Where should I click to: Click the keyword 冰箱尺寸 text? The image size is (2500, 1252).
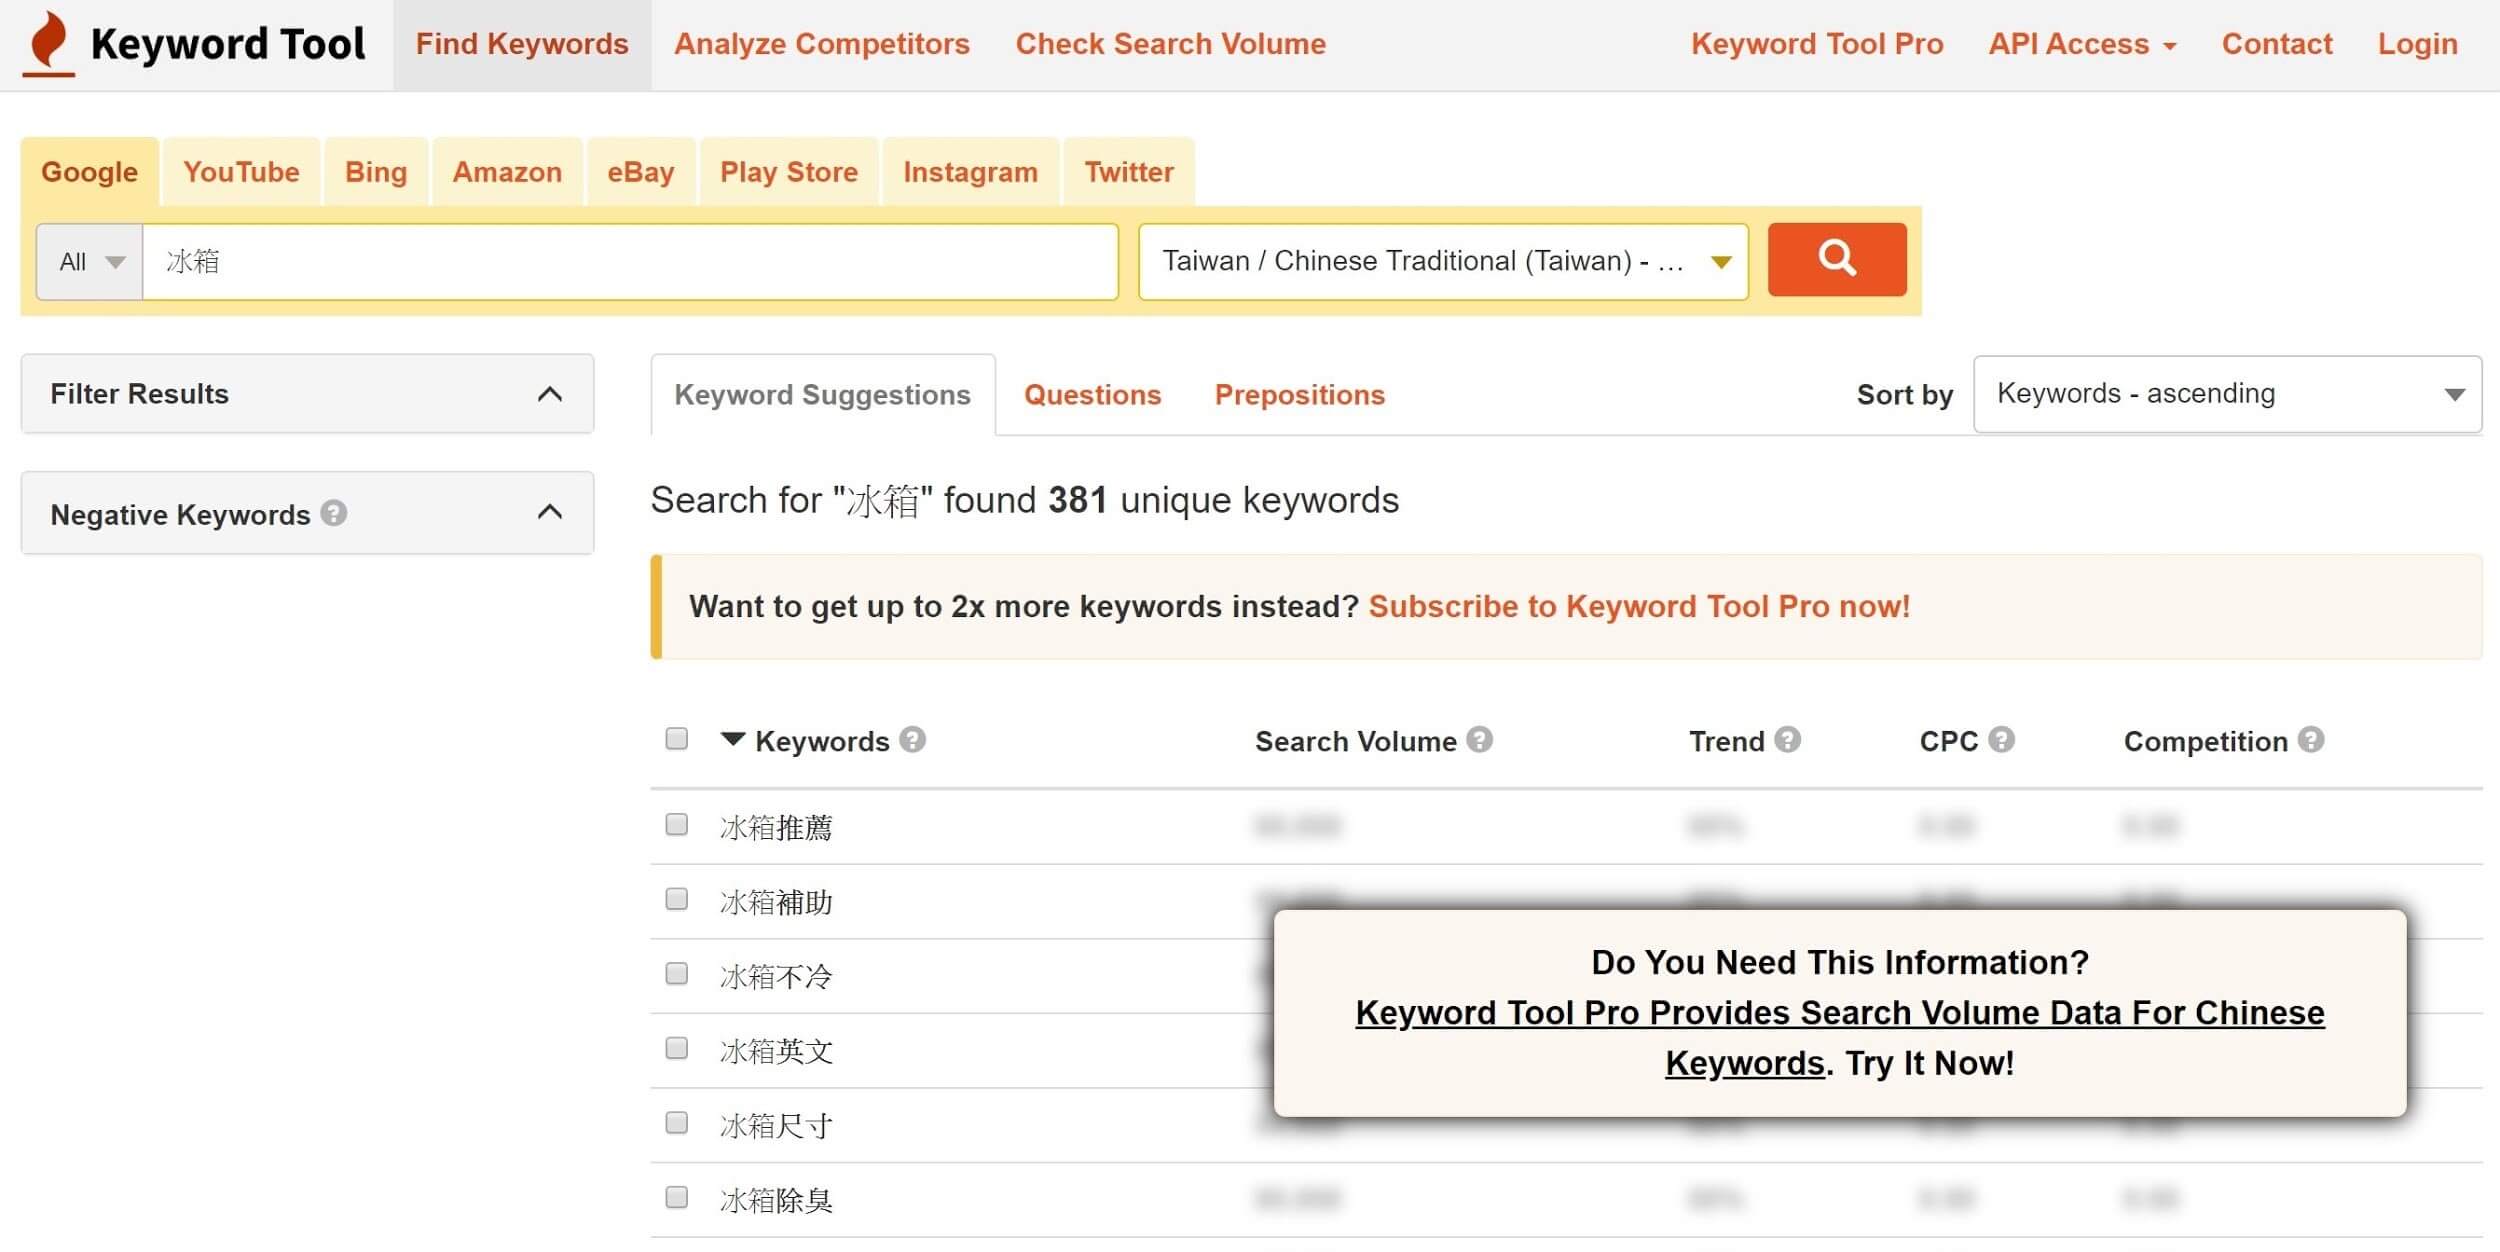(x=776, y=1125)
